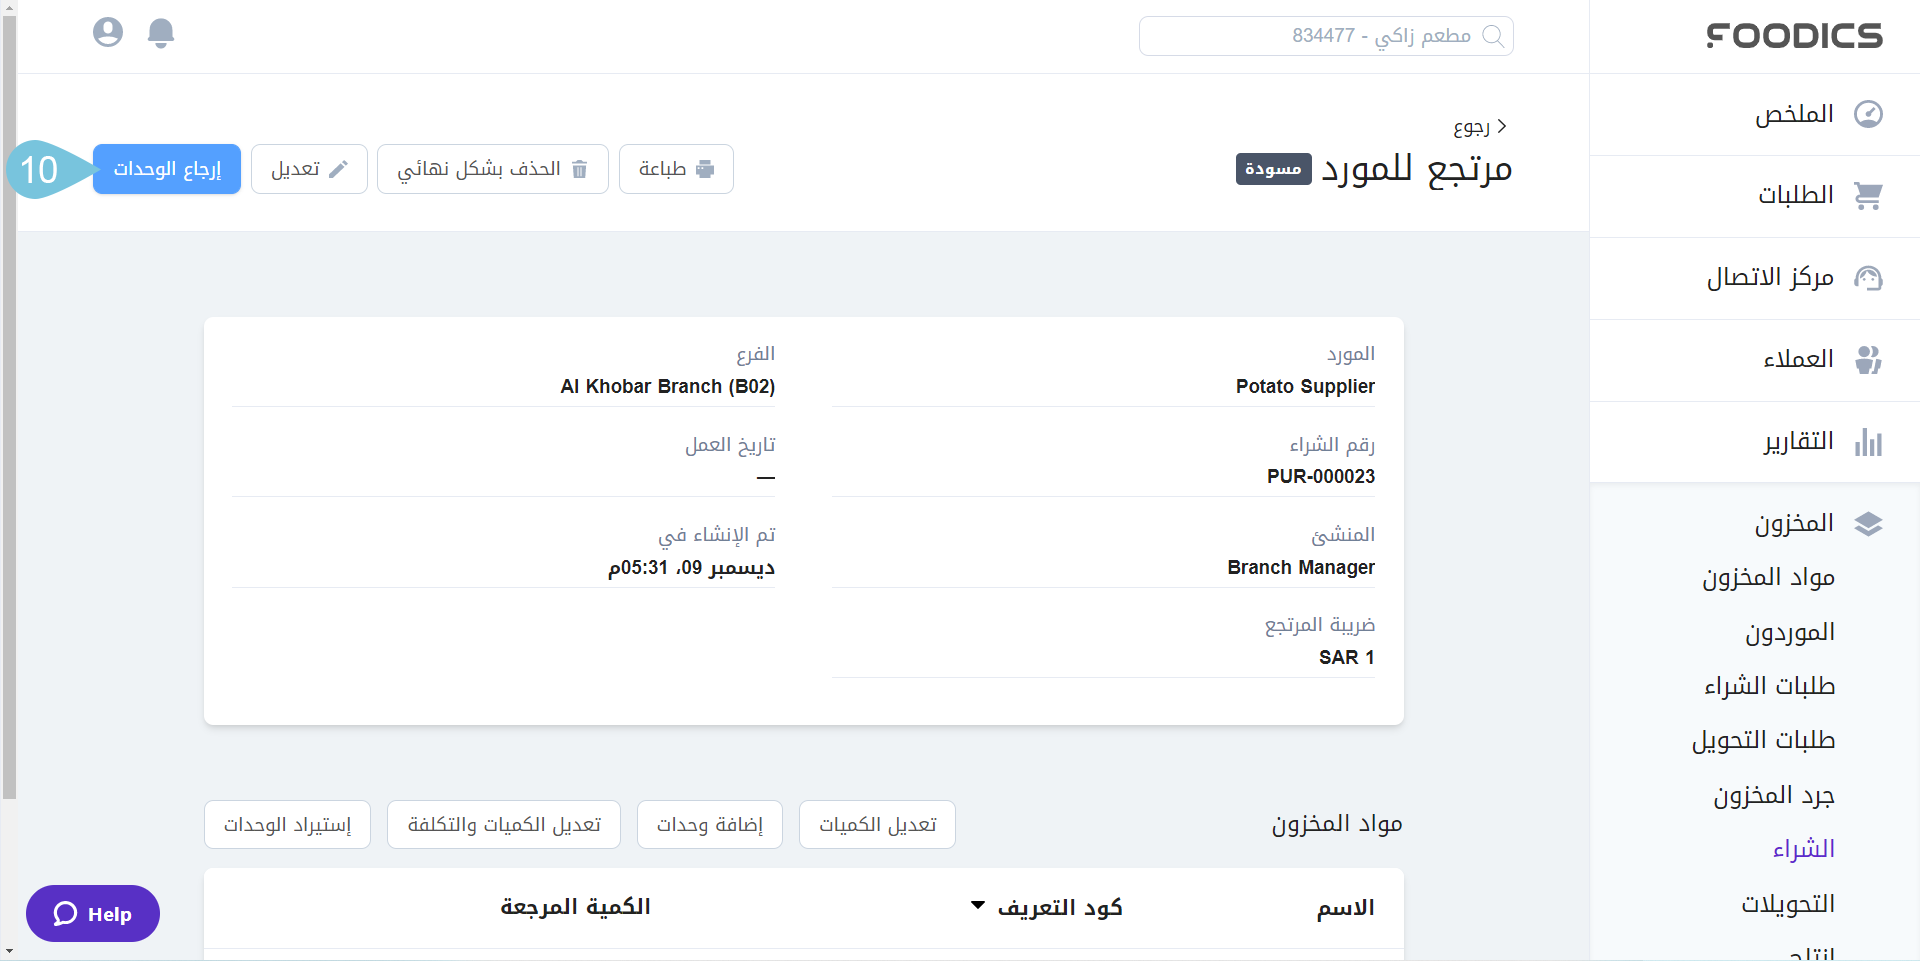1920x961 pixels.
Task: Open the كود التعريف column dropdown arrow
Action: 978,906
